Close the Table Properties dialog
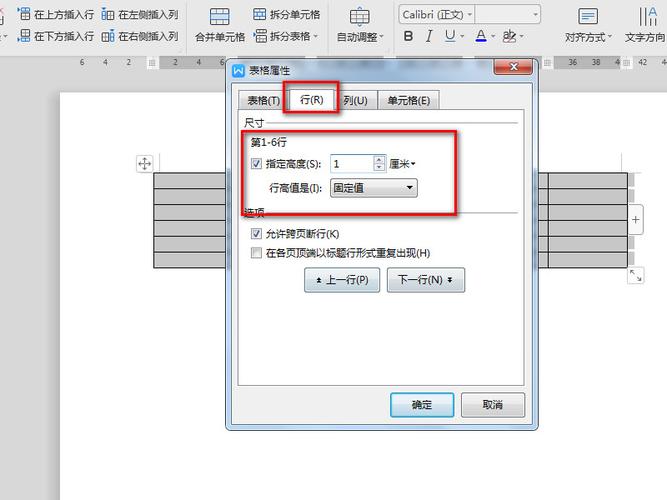667x500 pixels. 513,67
